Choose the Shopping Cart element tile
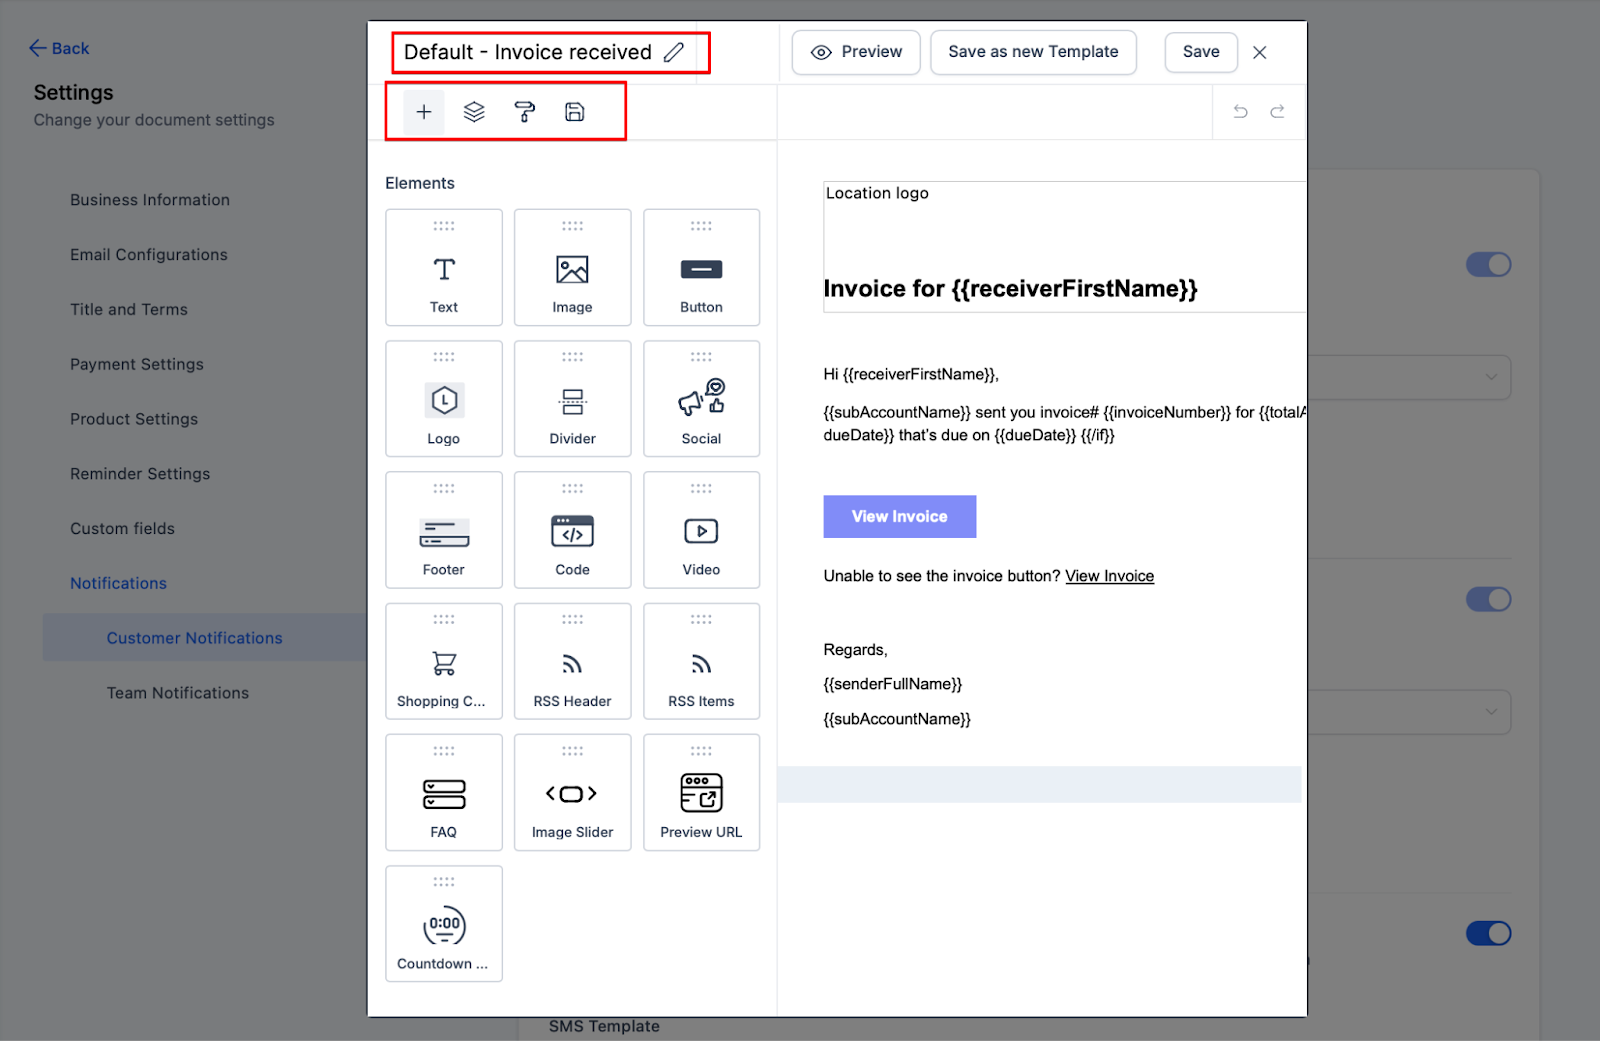The height and width of the screenshot is (1041, 1600). [x=444, y=661]
